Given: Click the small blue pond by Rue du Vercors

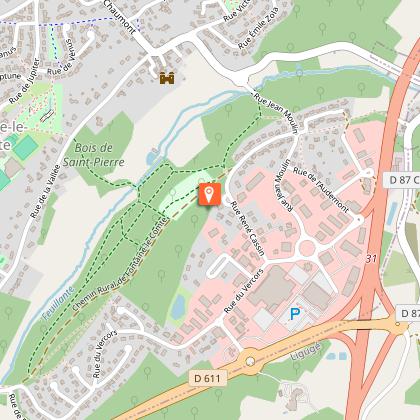Looking at the screenshot, I should (178, 306).
